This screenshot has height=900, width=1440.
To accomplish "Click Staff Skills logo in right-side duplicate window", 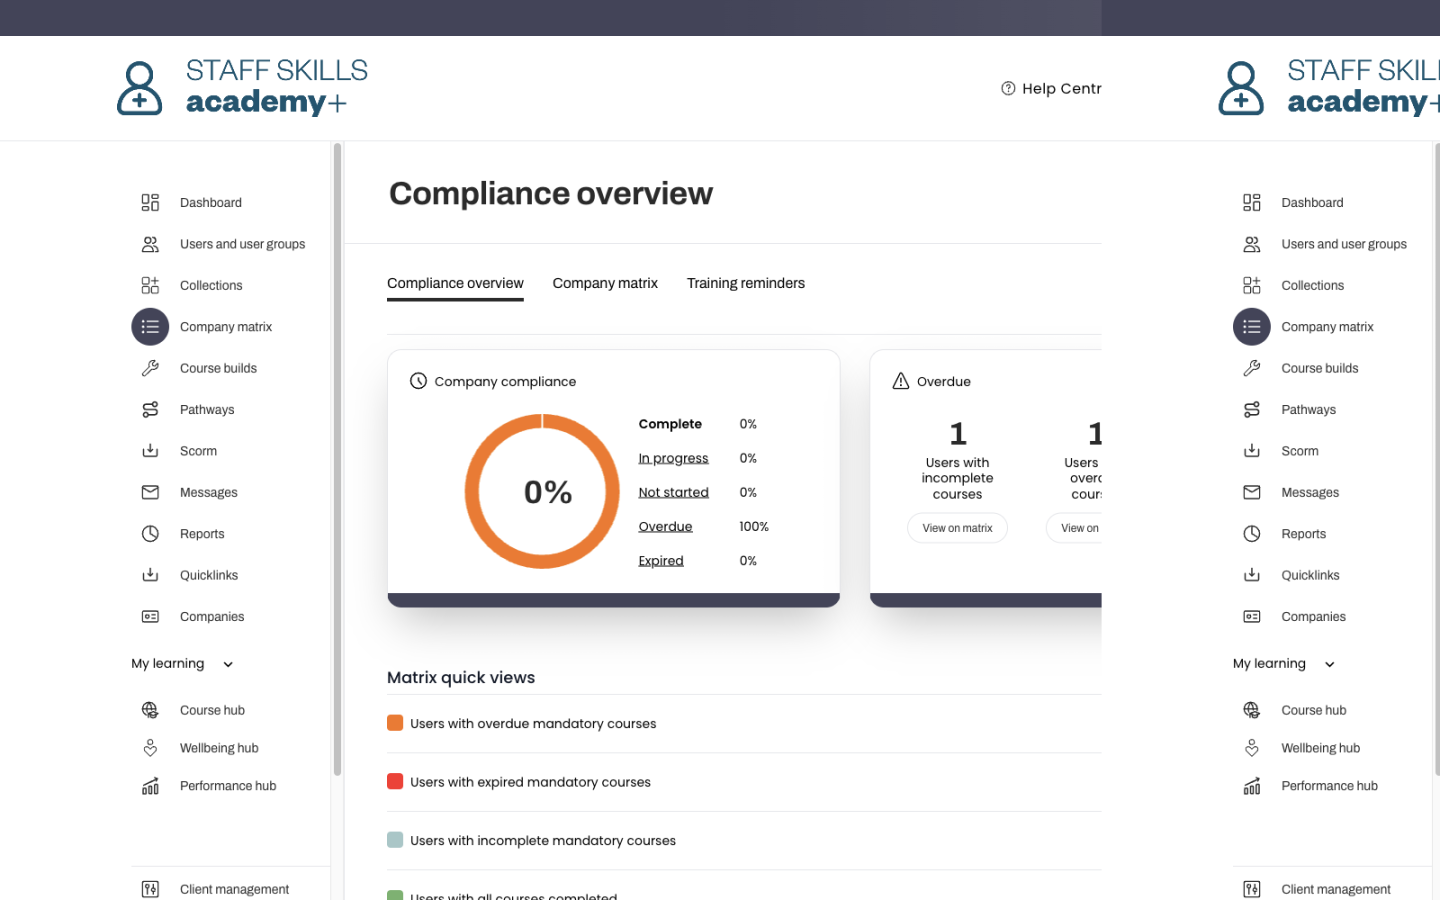I will 1328,88.
